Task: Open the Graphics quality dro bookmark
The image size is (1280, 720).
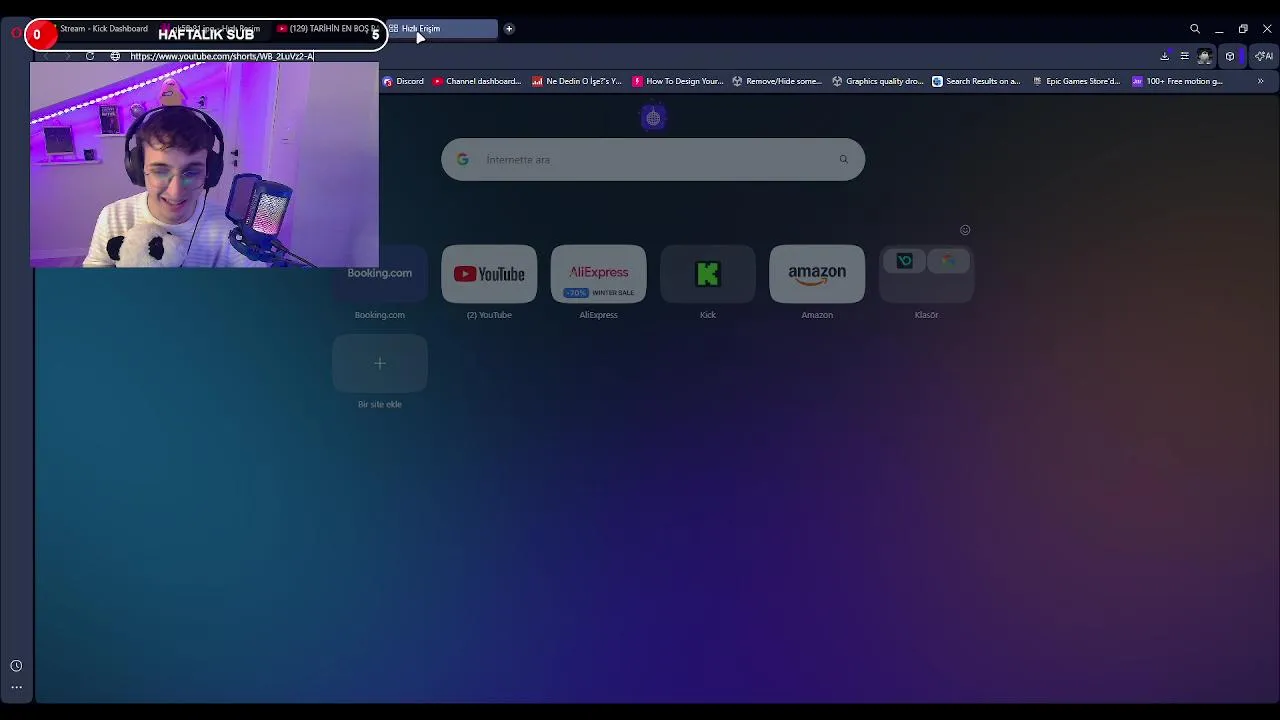Action: tap(878, 81)
